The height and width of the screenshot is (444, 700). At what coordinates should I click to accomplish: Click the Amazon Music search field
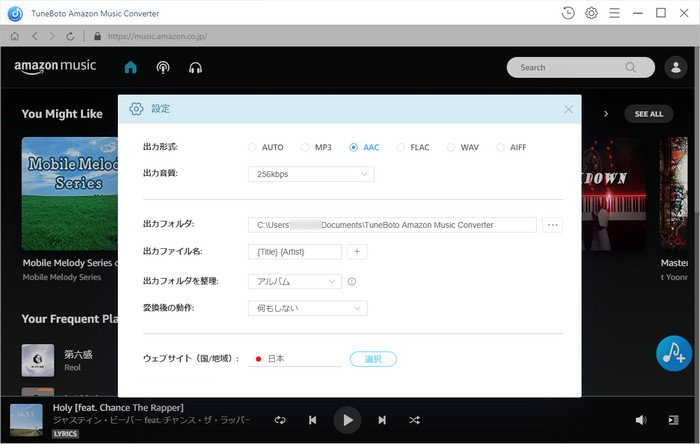point(580,67)
